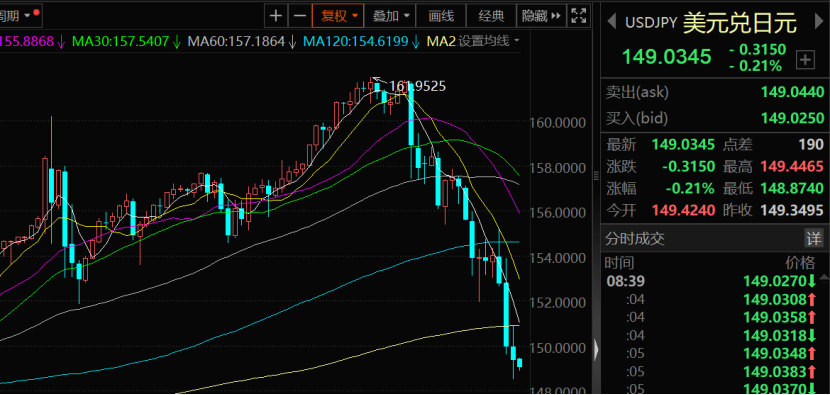The height and width of the screenshot is (395, 830).
Task: Click red record dot near 周期
Action: (36, 12)
